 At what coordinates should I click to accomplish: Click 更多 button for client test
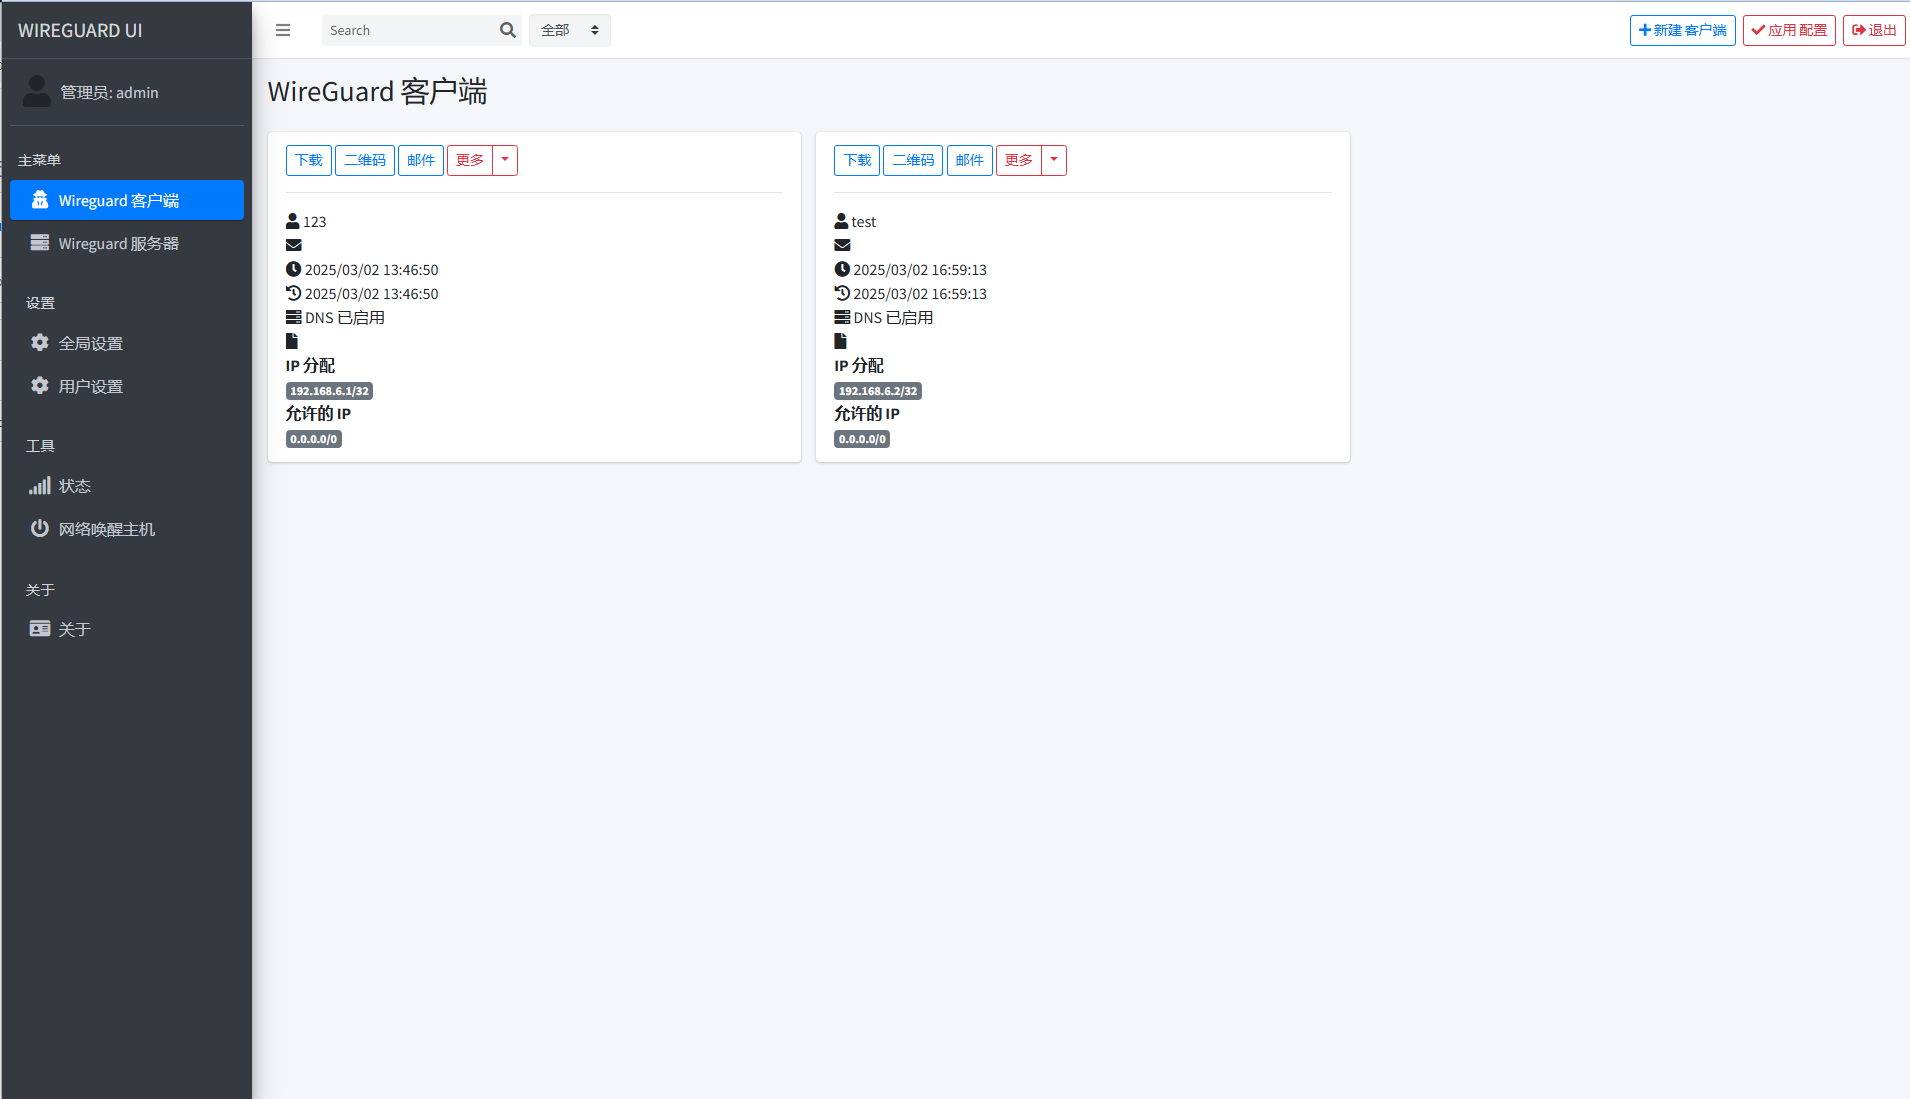pos(1019,160)
